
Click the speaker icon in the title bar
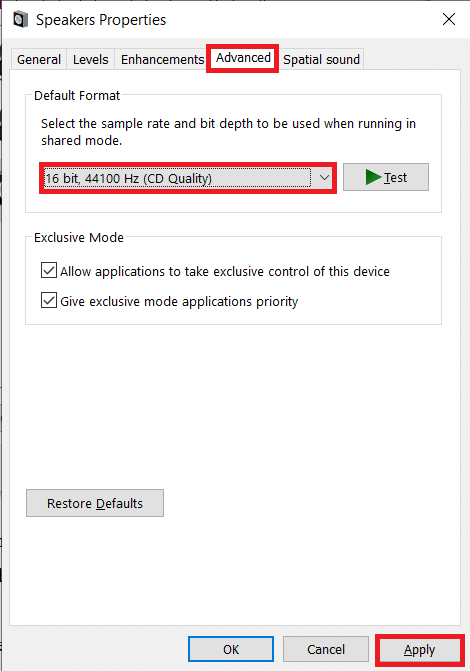(21, 20)
